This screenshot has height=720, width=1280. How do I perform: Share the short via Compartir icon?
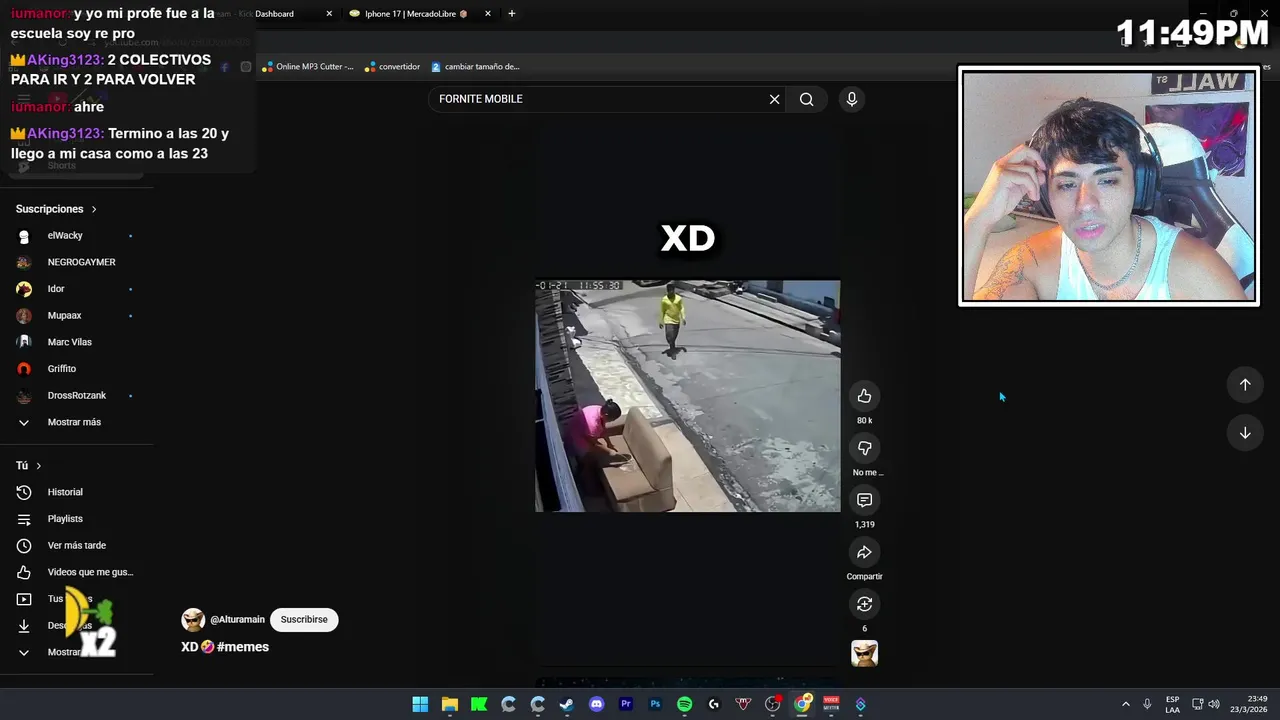(864, 552)
